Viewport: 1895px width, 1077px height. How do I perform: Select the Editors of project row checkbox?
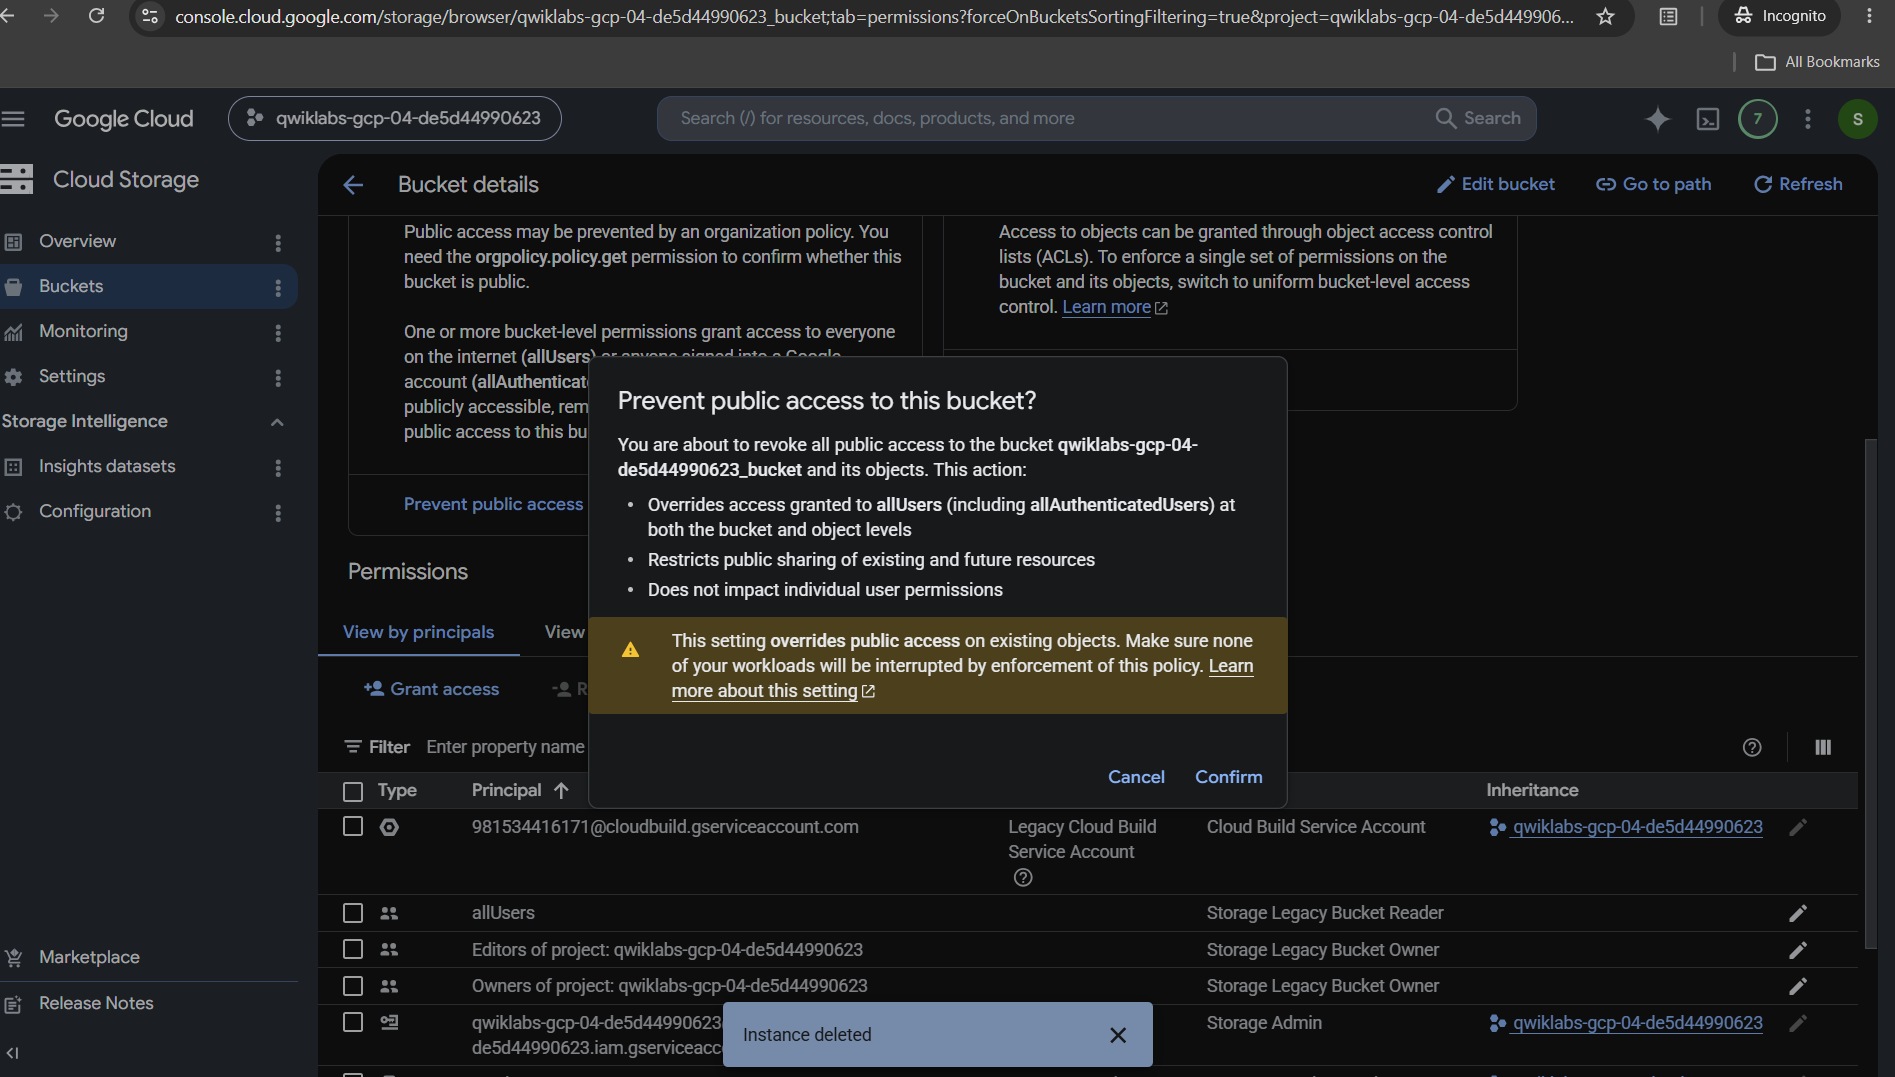[352, 949]
